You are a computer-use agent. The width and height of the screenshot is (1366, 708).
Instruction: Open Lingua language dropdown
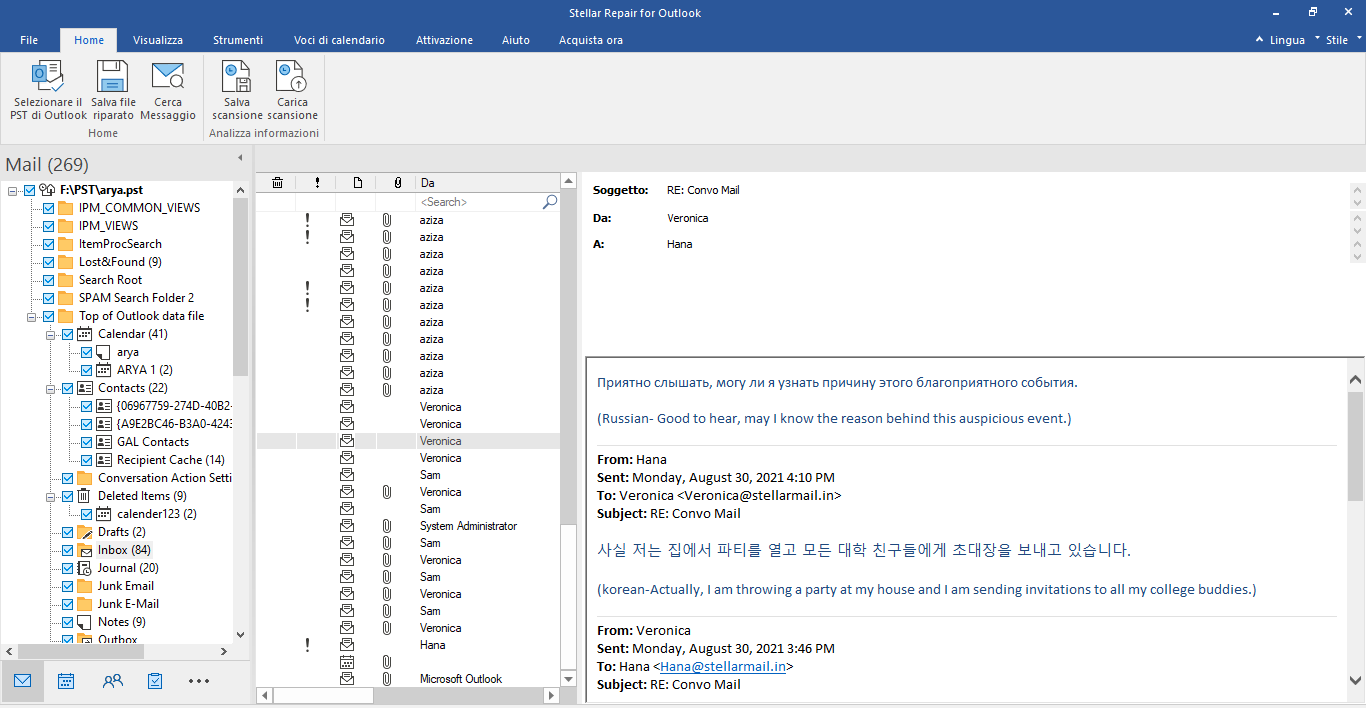click(1287, 40)
